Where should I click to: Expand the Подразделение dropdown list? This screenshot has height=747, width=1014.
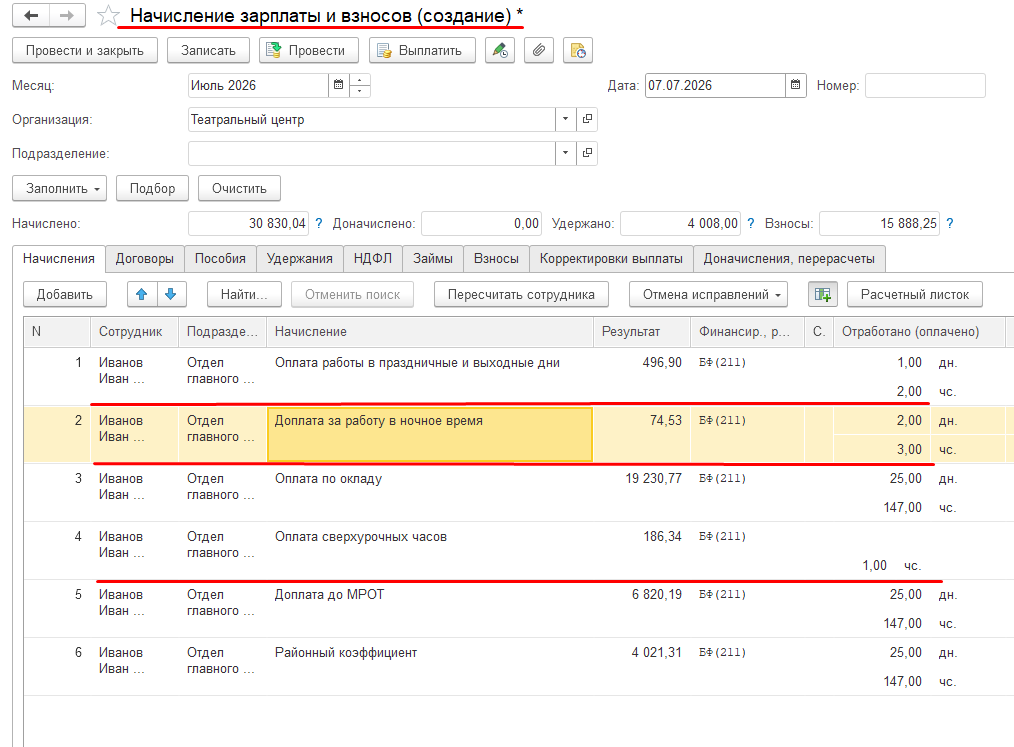[565, 153]
